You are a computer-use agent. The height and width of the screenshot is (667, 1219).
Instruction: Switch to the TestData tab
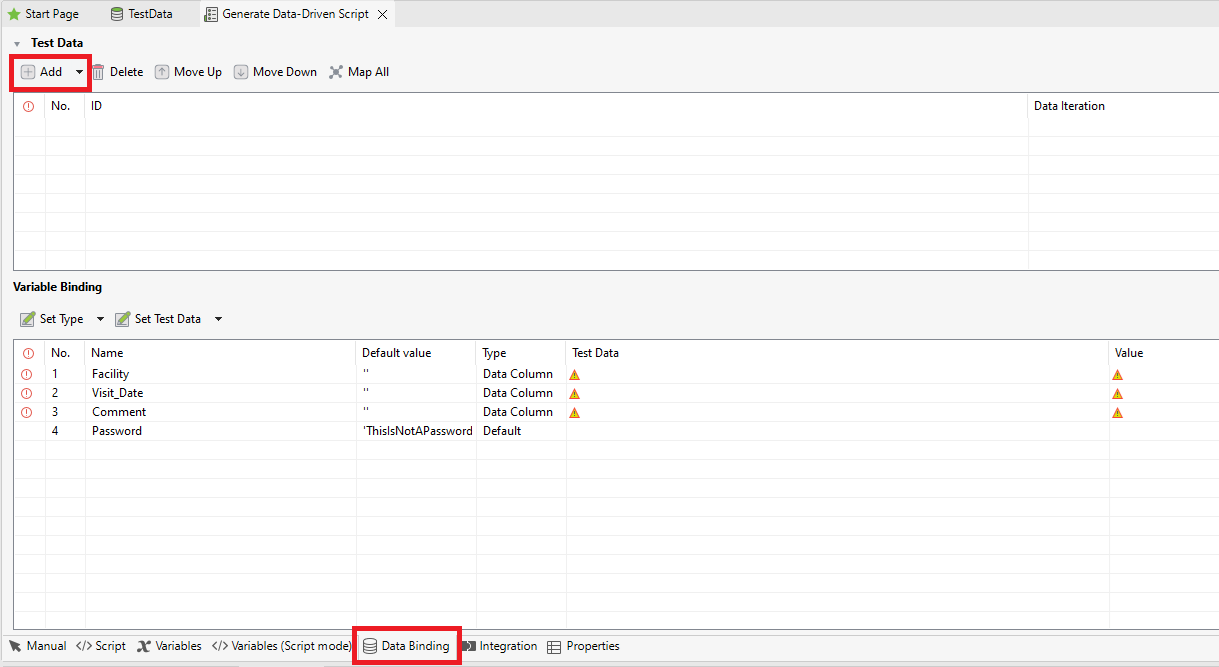(x=141, y=14)
